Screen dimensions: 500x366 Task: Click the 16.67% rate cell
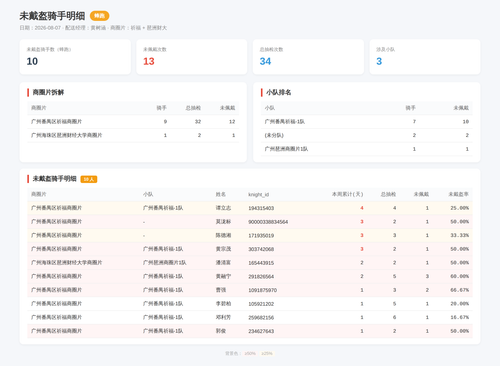460,317
